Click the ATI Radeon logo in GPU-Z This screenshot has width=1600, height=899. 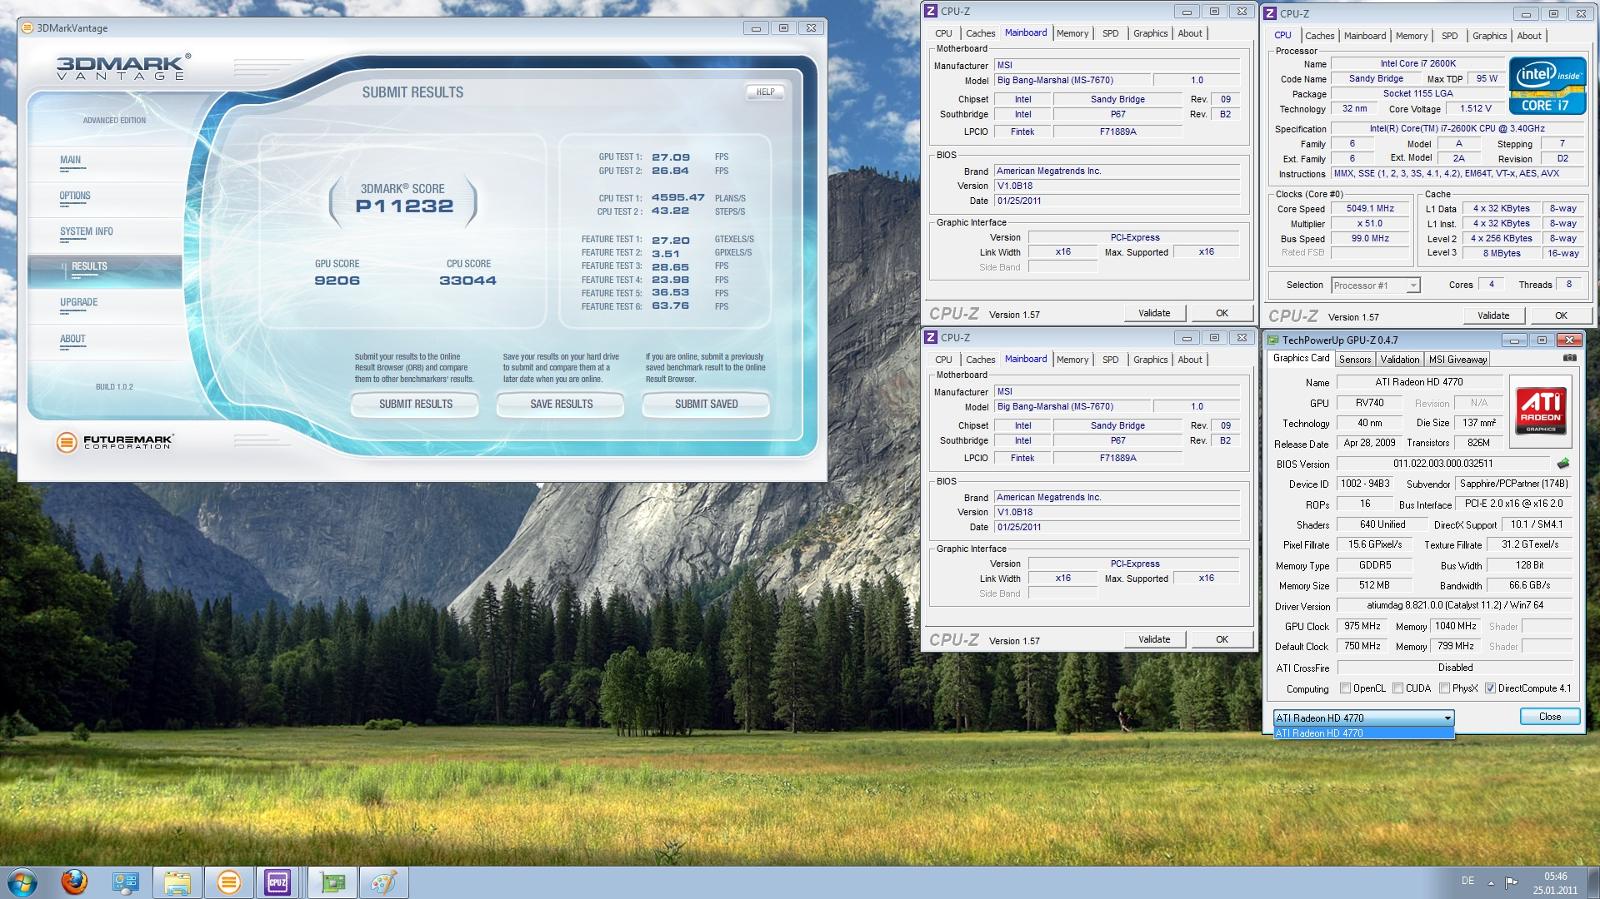pos(1541,411)
